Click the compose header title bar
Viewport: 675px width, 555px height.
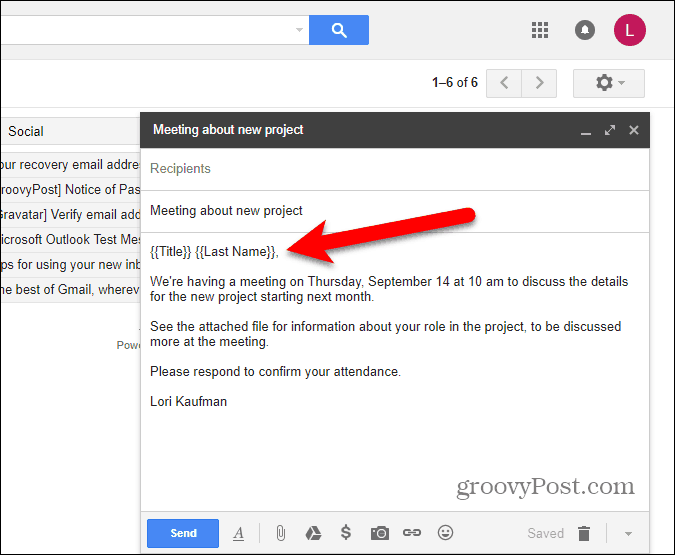point(395,130)
